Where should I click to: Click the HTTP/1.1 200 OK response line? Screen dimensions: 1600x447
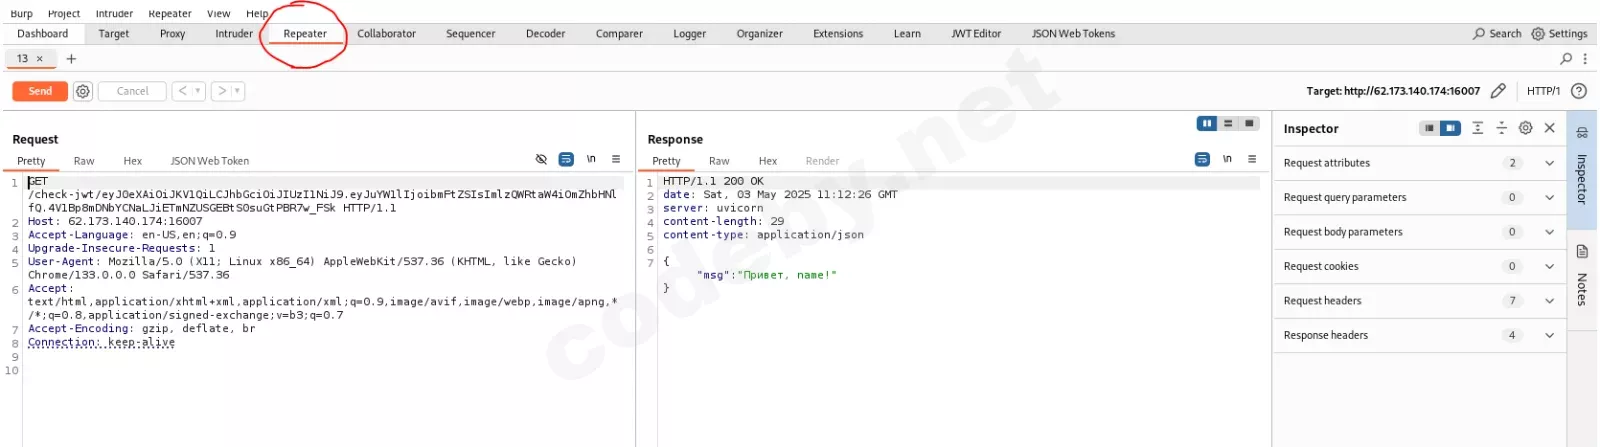tap(713, 181)
